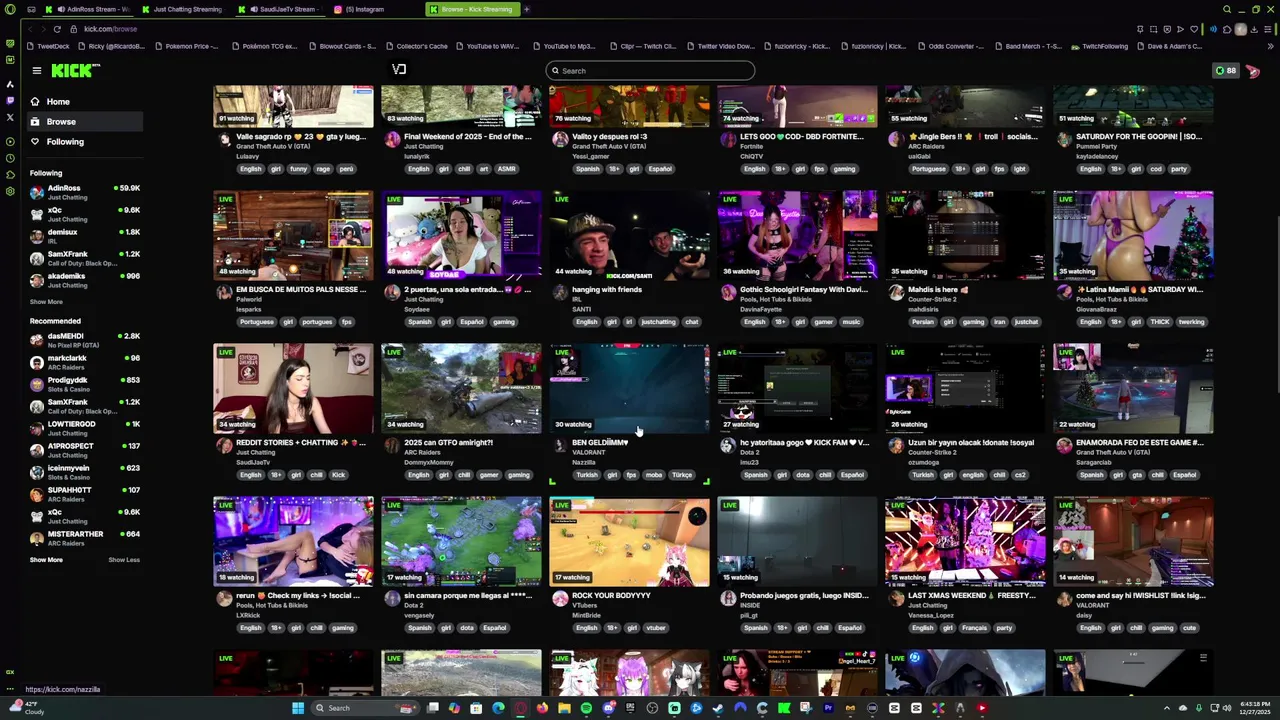Click Gothic Schoolgirl Fantasy stream title
This screenshot has height=720, width=1280.
coord(804,289)
